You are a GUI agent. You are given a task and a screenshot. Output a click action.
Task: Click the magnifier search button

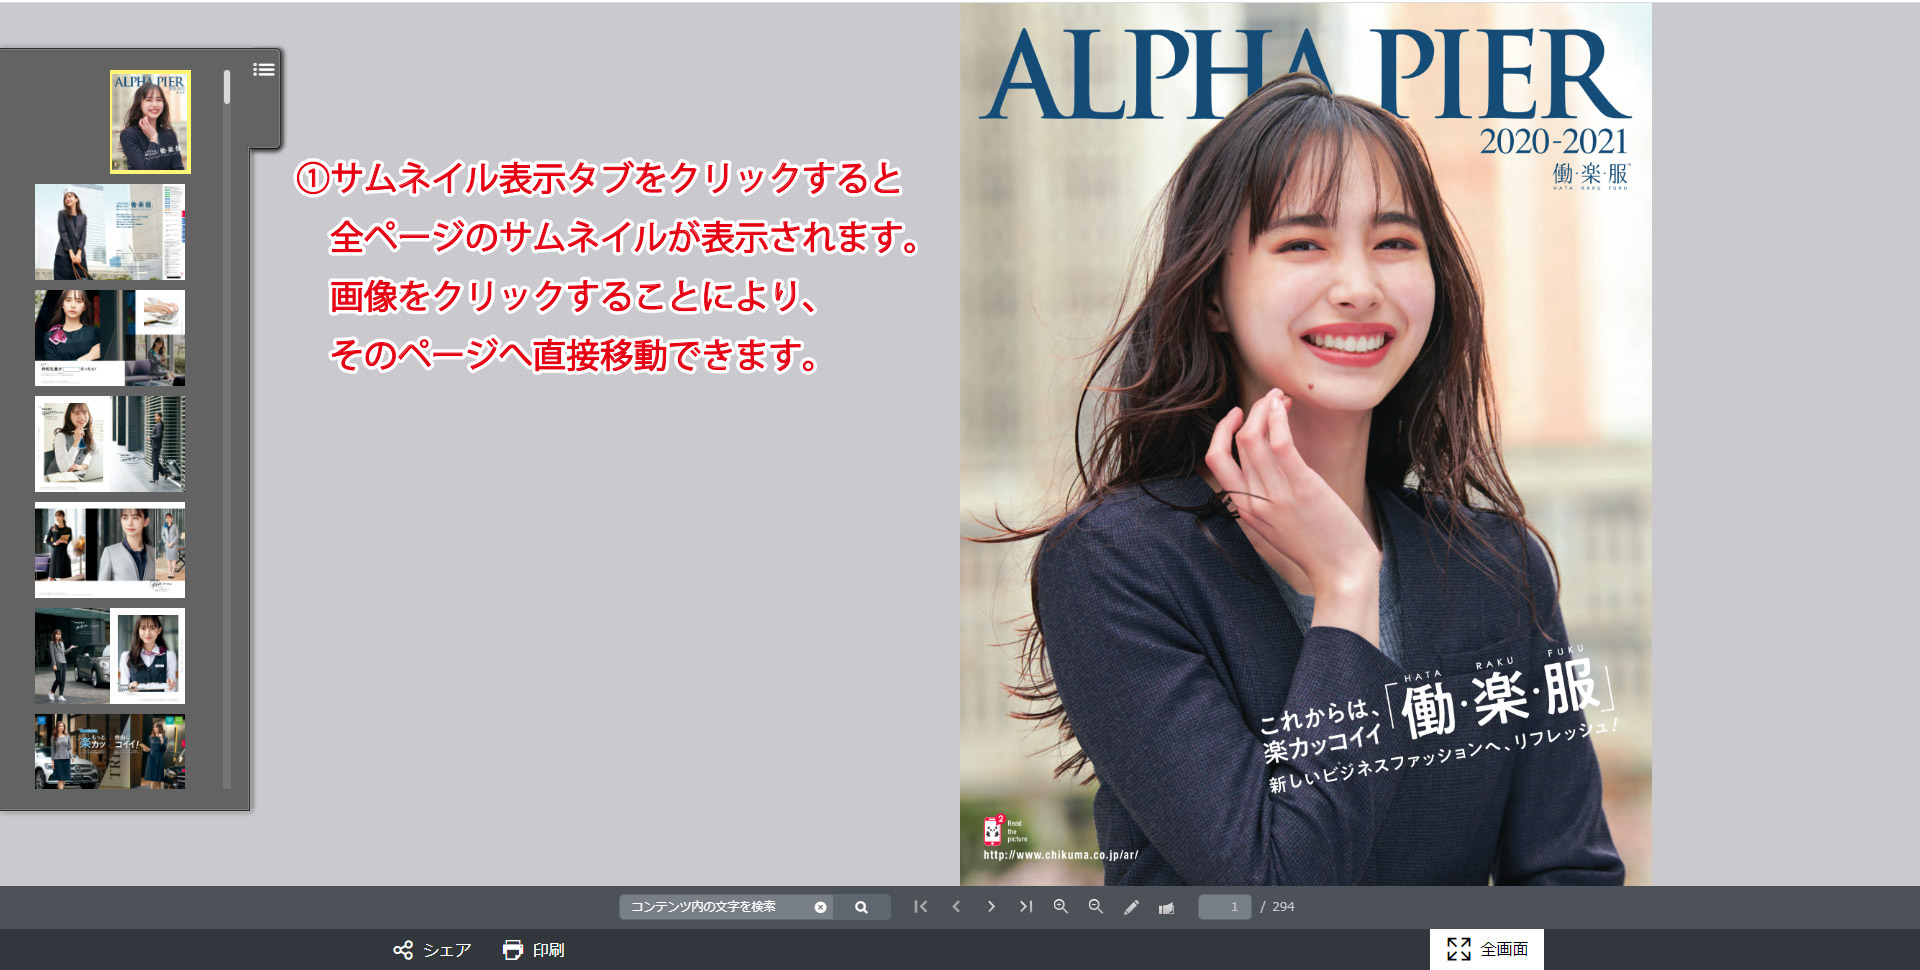pyautogui.click(x=861, y=907)
